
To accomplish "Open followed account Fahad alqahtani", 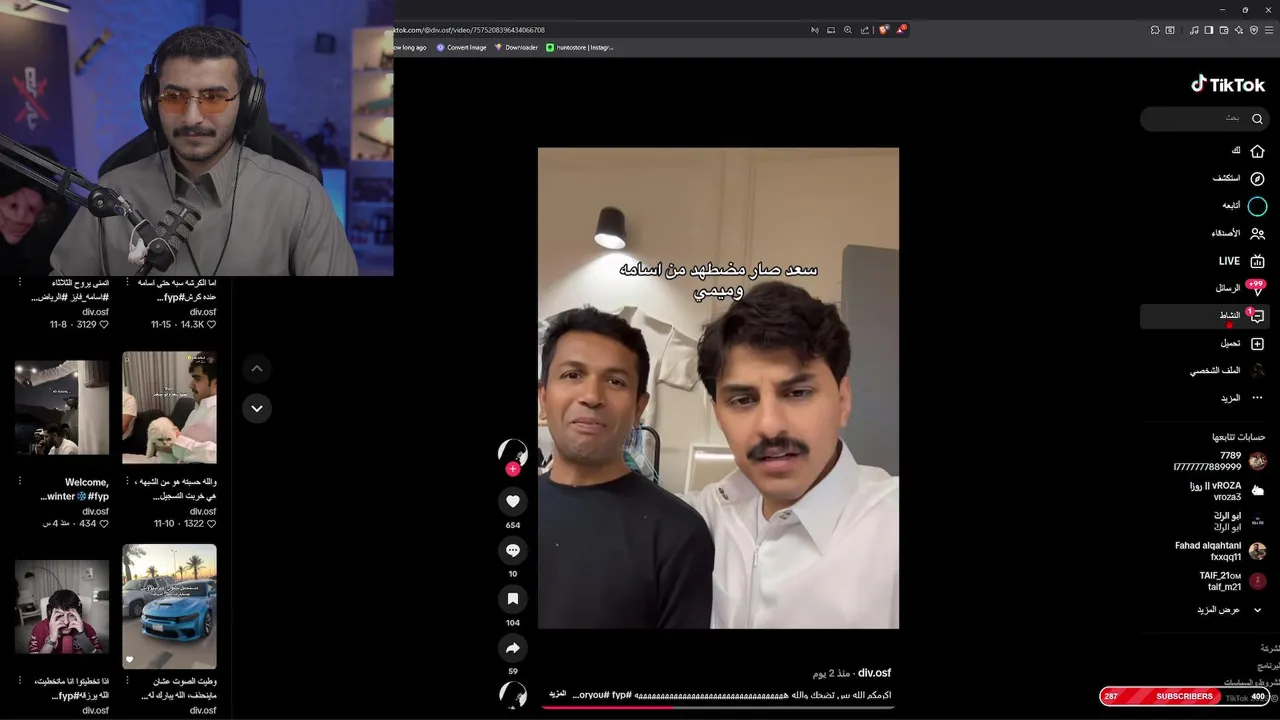I will pyautogui.click(x=1221, y=551).
